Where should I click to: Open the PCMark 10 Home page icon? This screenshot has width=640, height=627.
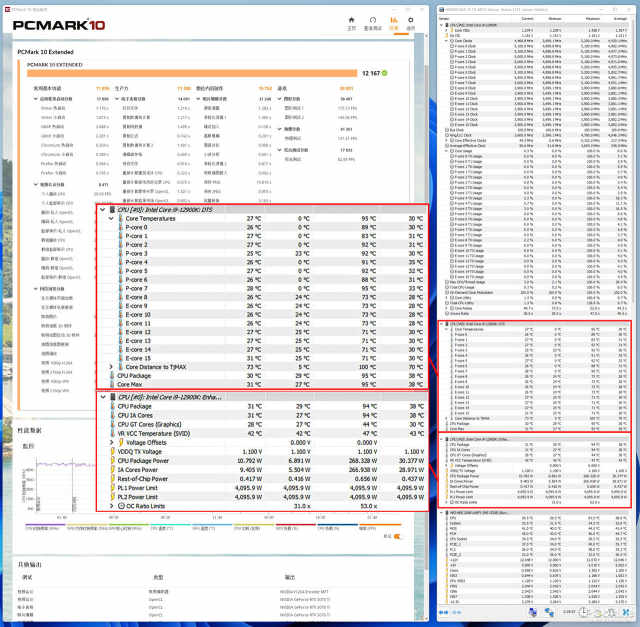(x=351, y=22)
